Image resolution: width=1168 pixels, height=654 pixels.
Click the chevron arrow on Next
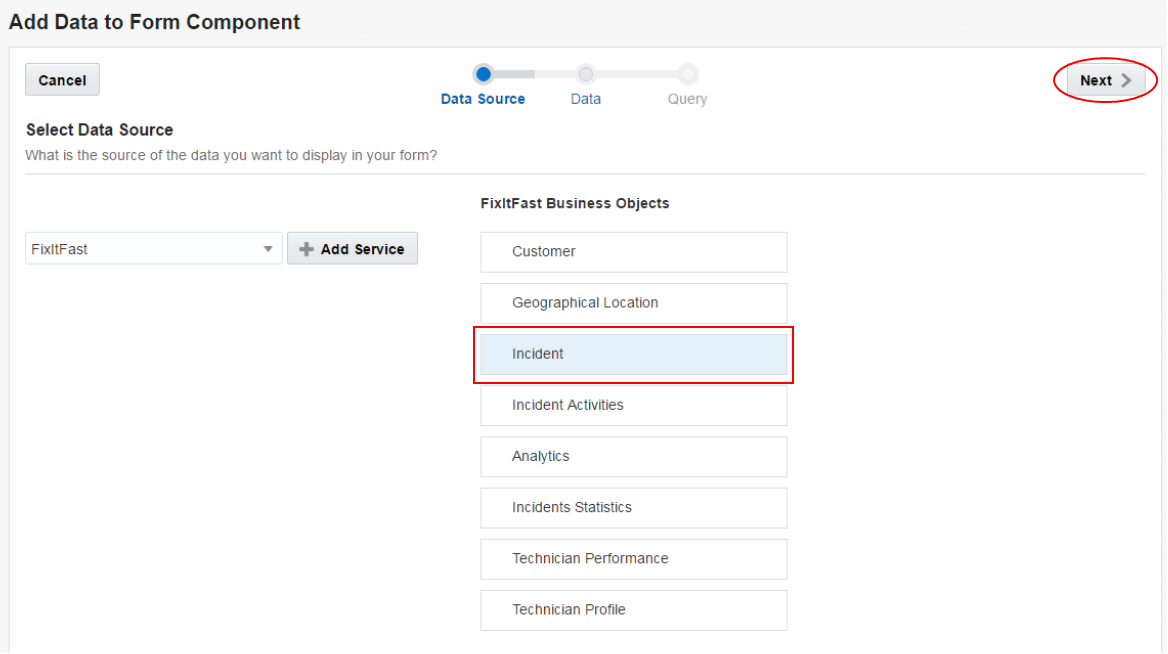point(1126,81)
